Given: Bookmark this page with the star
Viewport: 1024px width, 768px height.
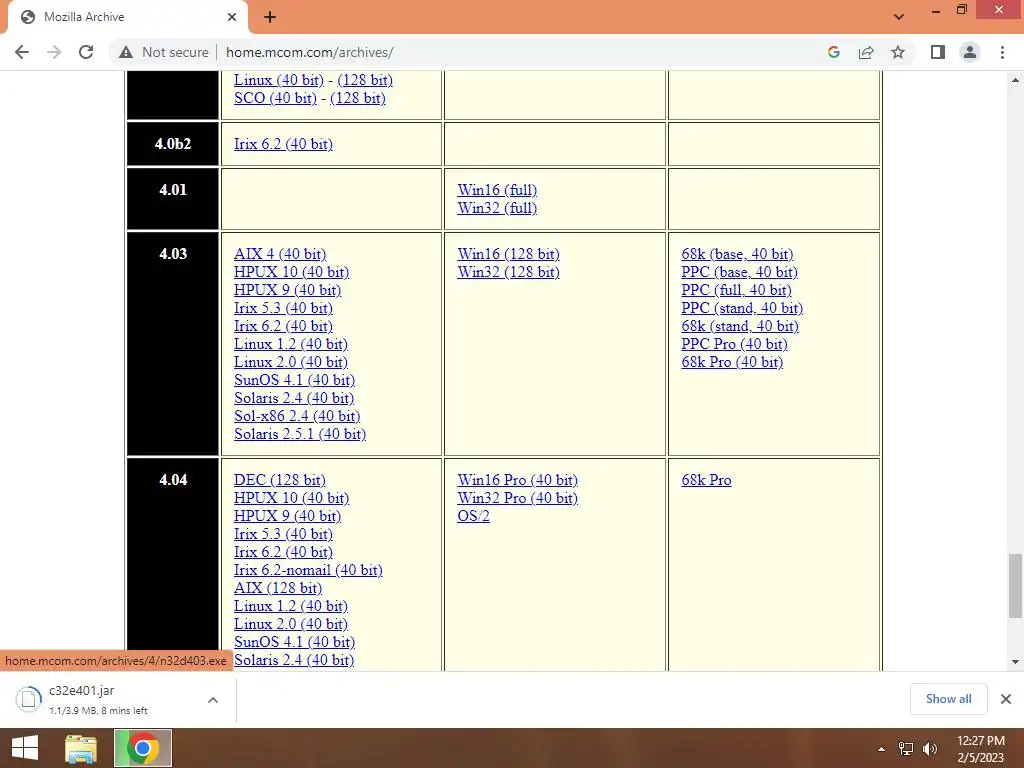Looking at the screenshot, I should pos(898,52).
